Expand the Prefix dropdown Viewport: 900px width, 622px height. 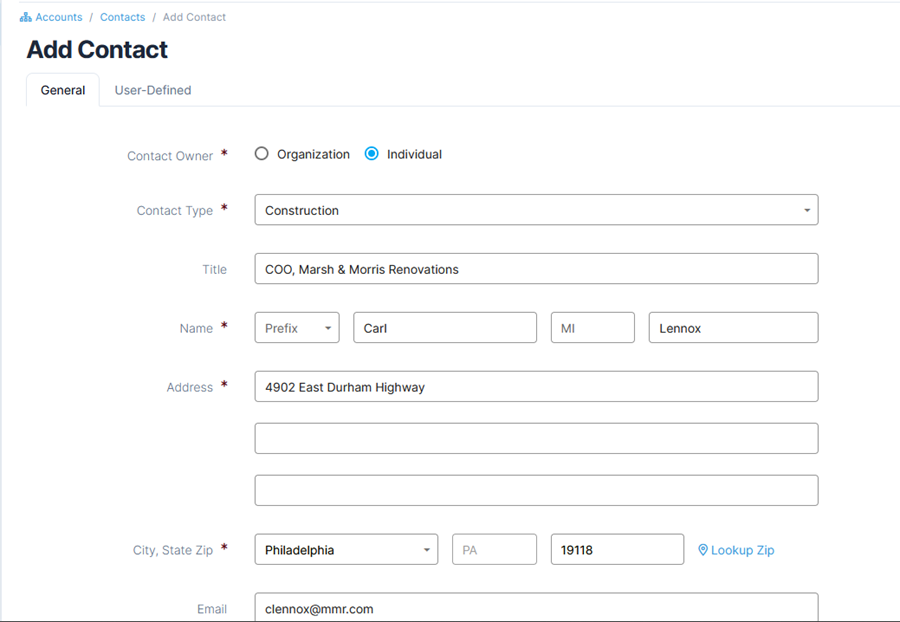(x=297, y=328)
